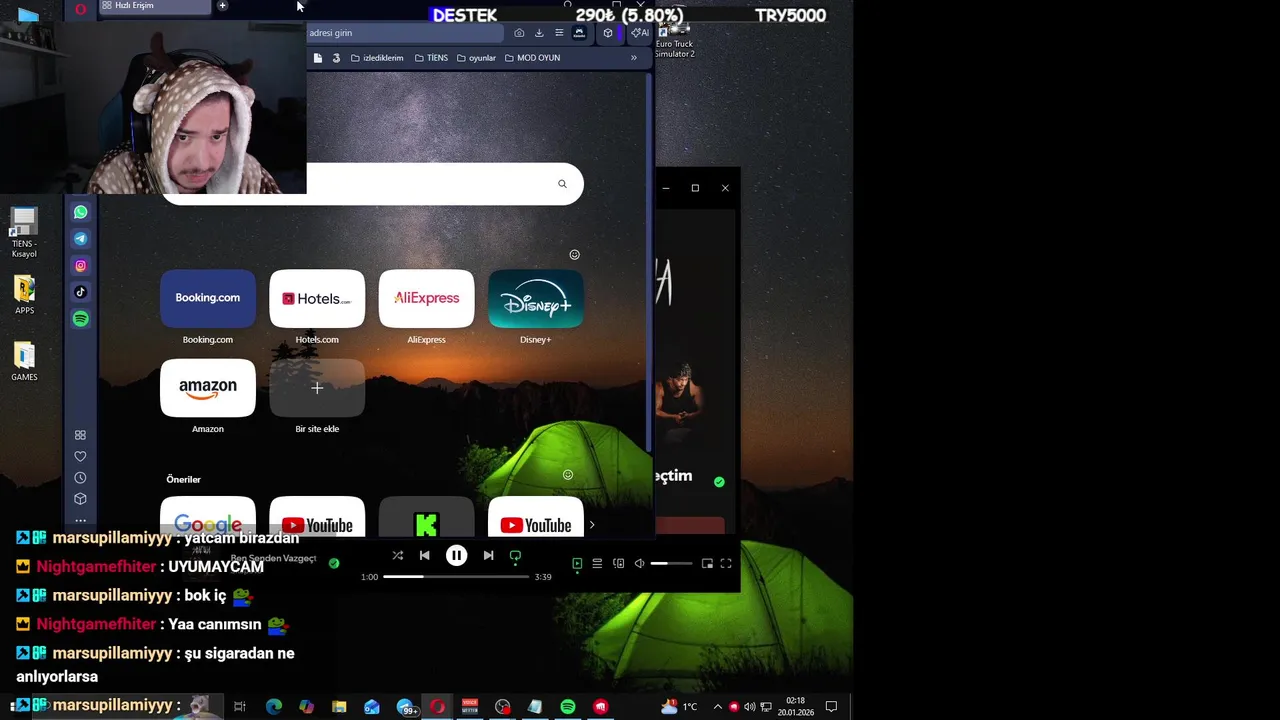Click the smiley icon near suggestions

tap(568, 475)
